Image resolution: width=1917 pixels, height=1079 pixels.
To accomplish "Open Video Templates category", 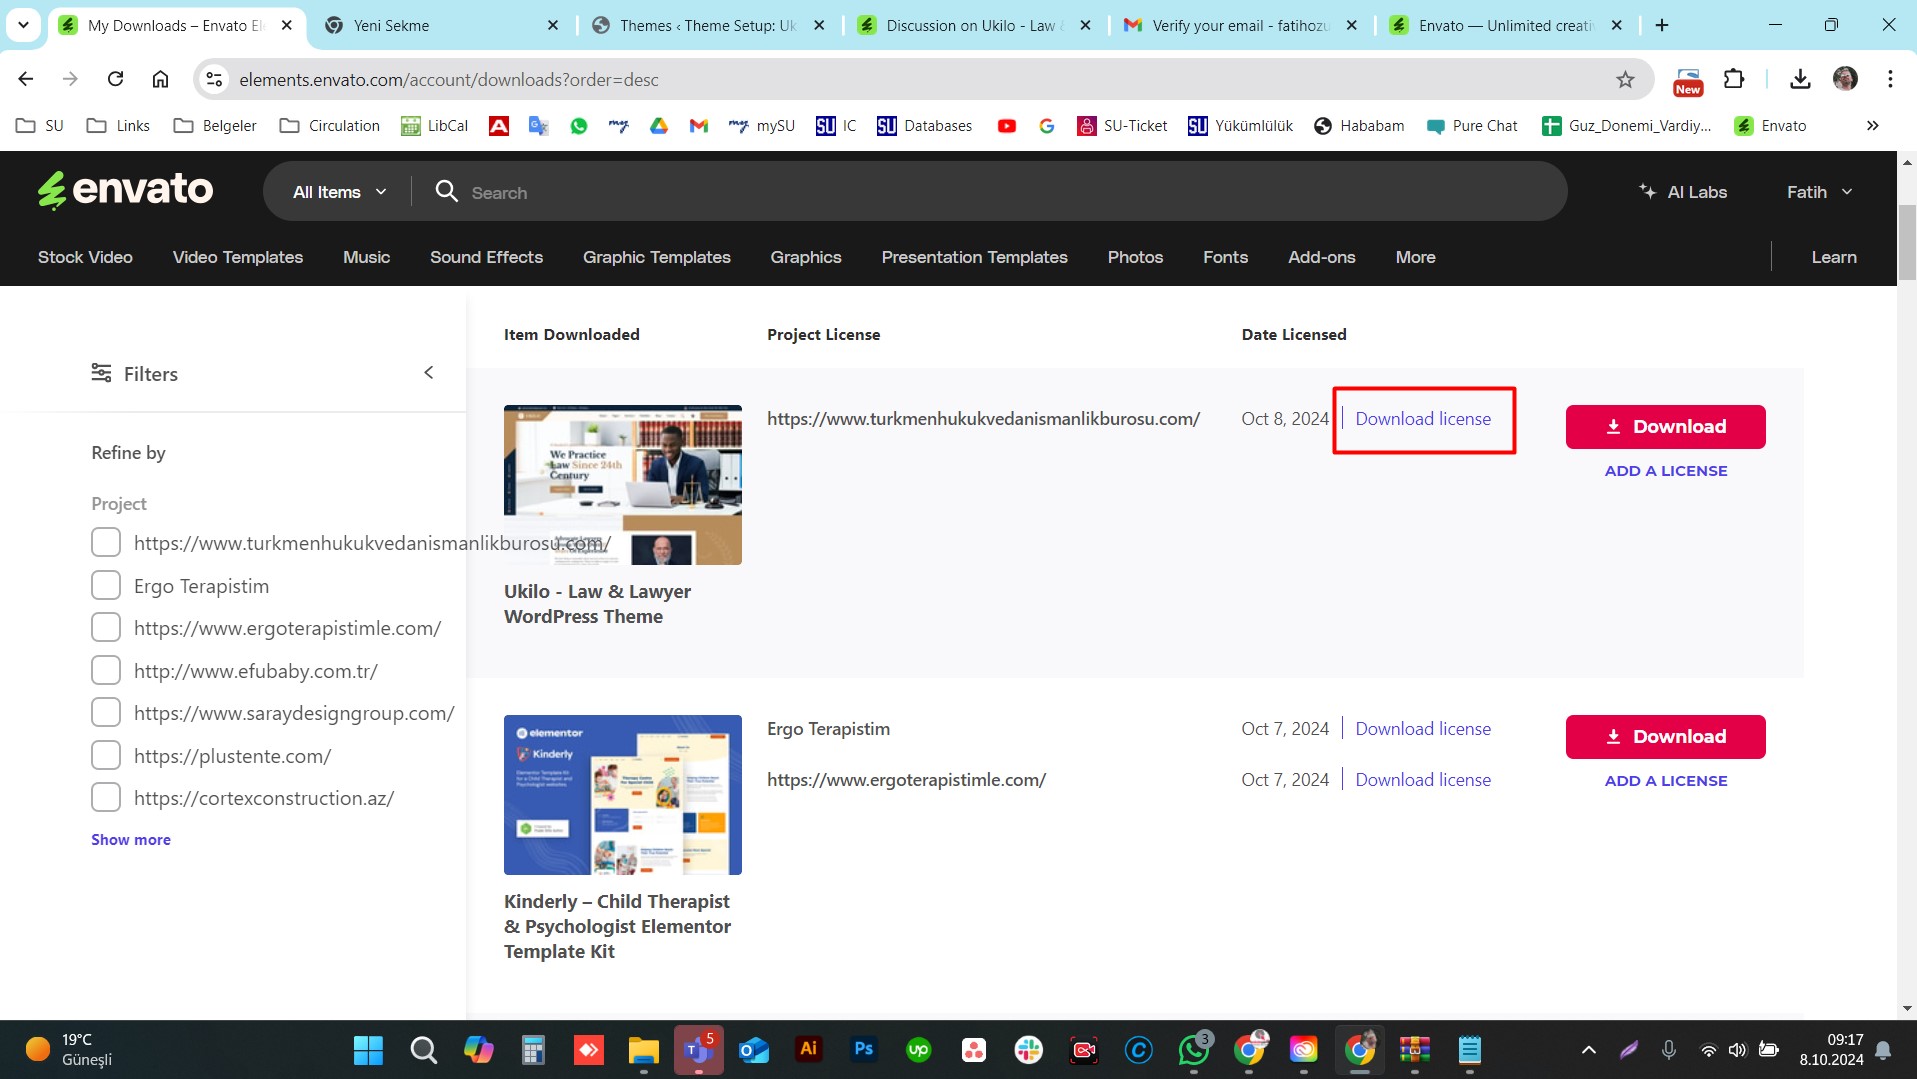I will coord(238,257).
